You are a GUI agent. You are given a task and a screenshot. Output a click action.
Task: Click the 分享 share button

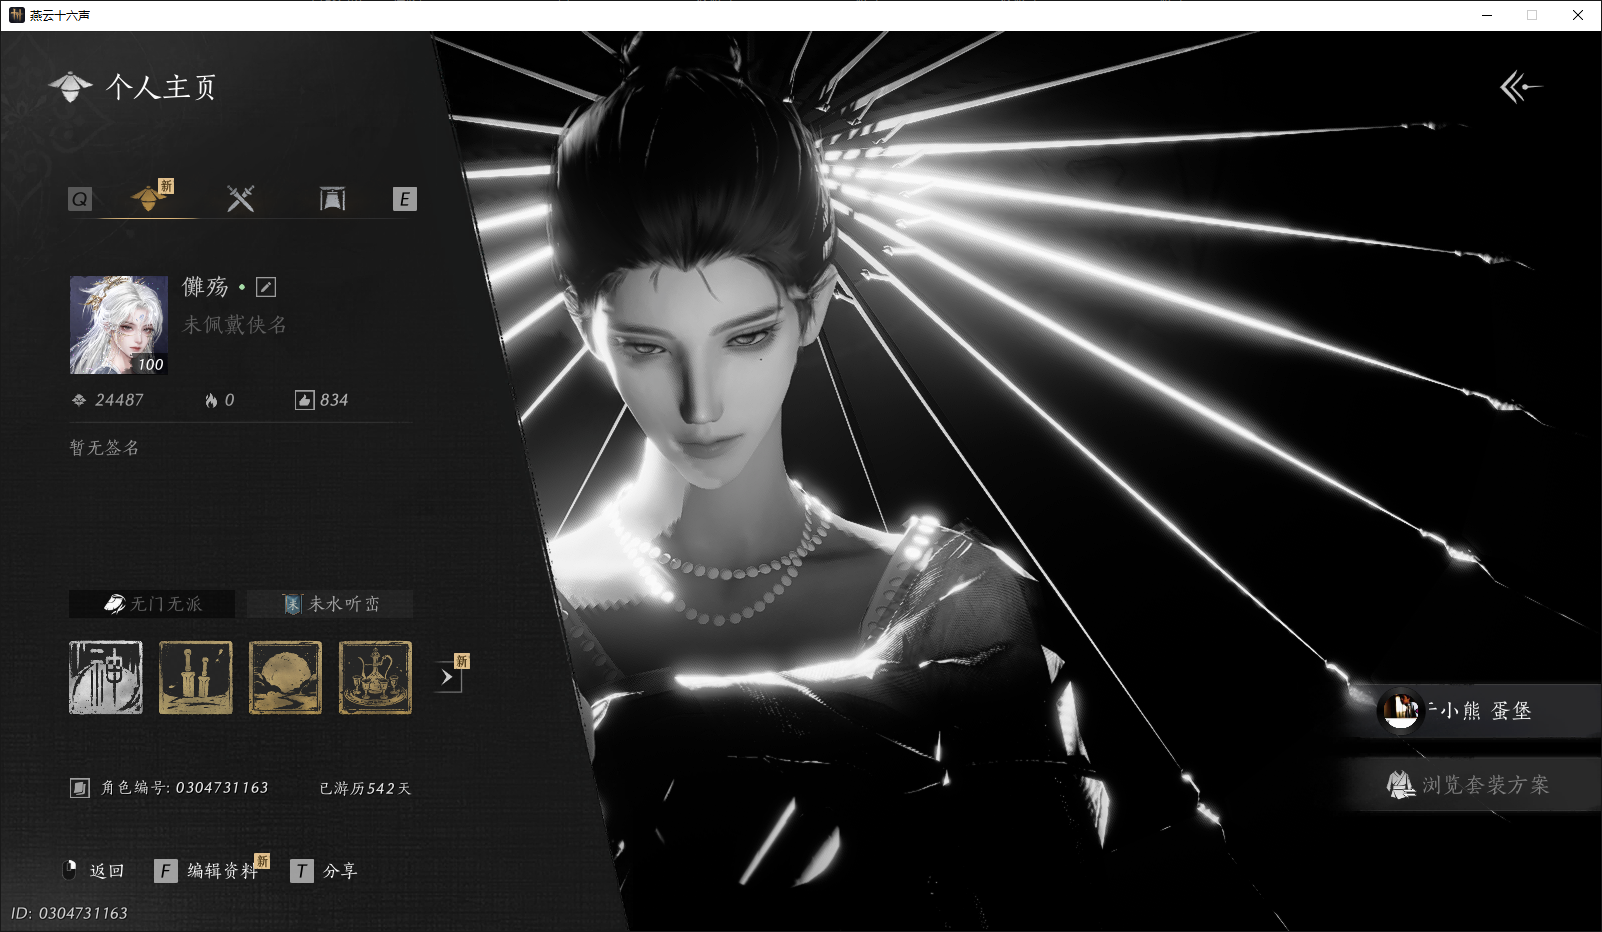pos(324,871)
